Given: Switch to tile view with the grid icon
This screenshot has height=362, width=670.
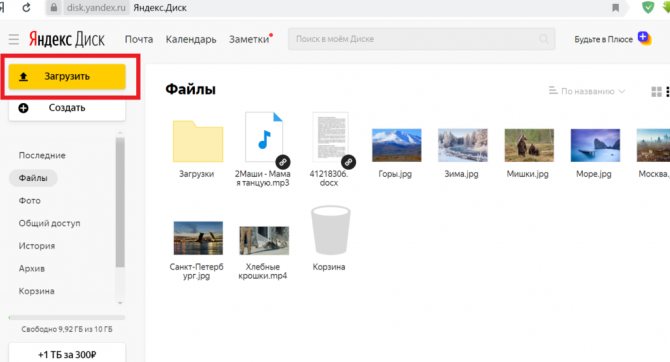Looking at the screenshot, I should click(656, 91).
